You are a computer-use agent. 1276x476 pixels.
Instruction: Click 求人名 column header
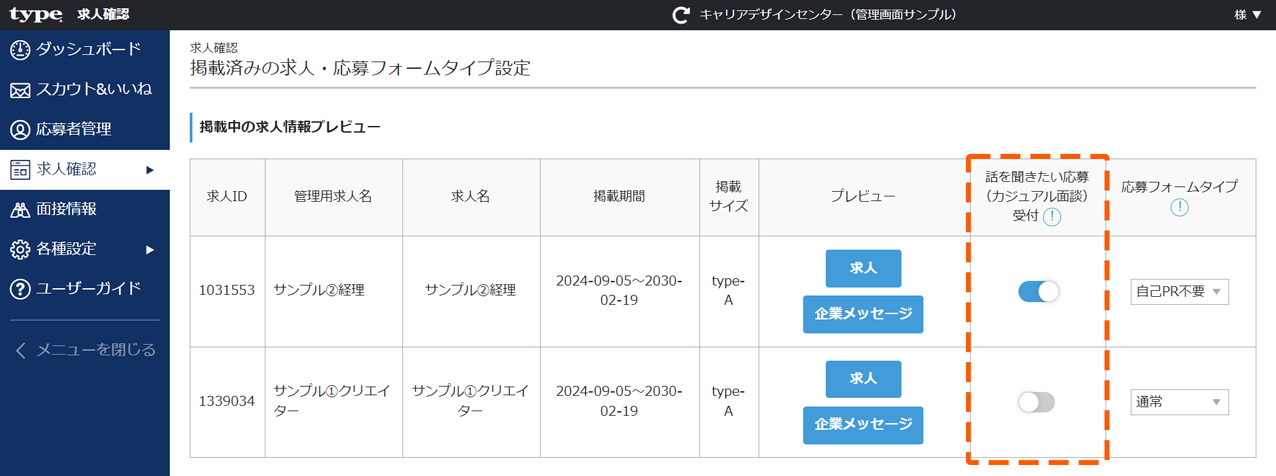click(x=470, y=197)
